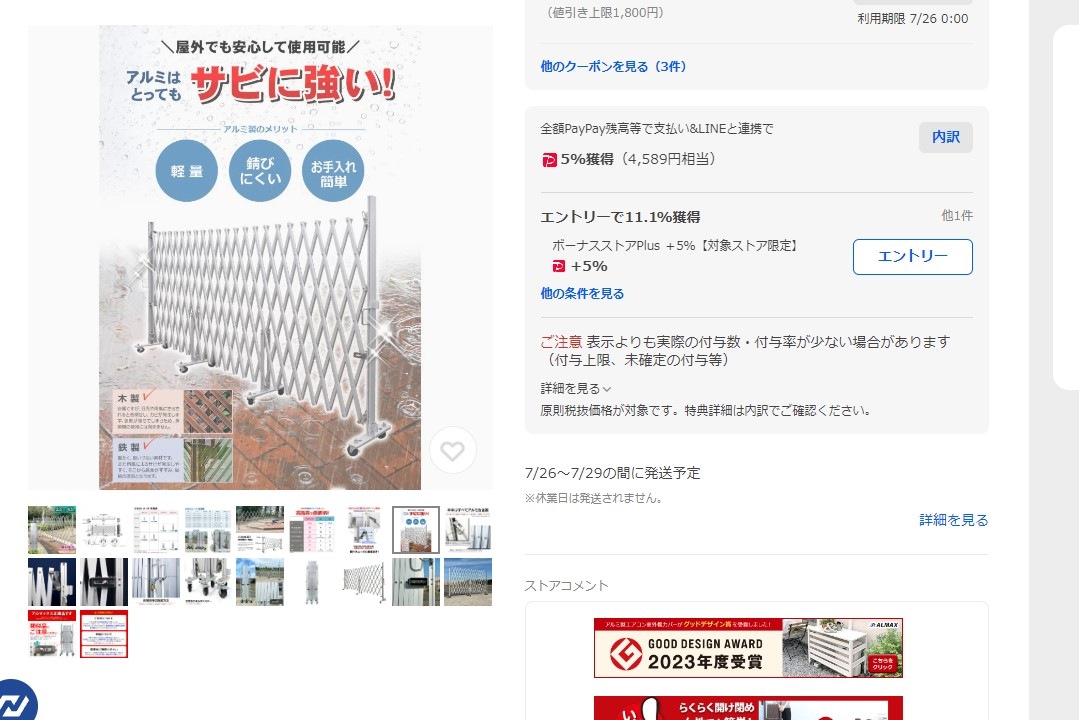
Task: Select the caster wheels thumbnail
Action: (x=208, y=582)
